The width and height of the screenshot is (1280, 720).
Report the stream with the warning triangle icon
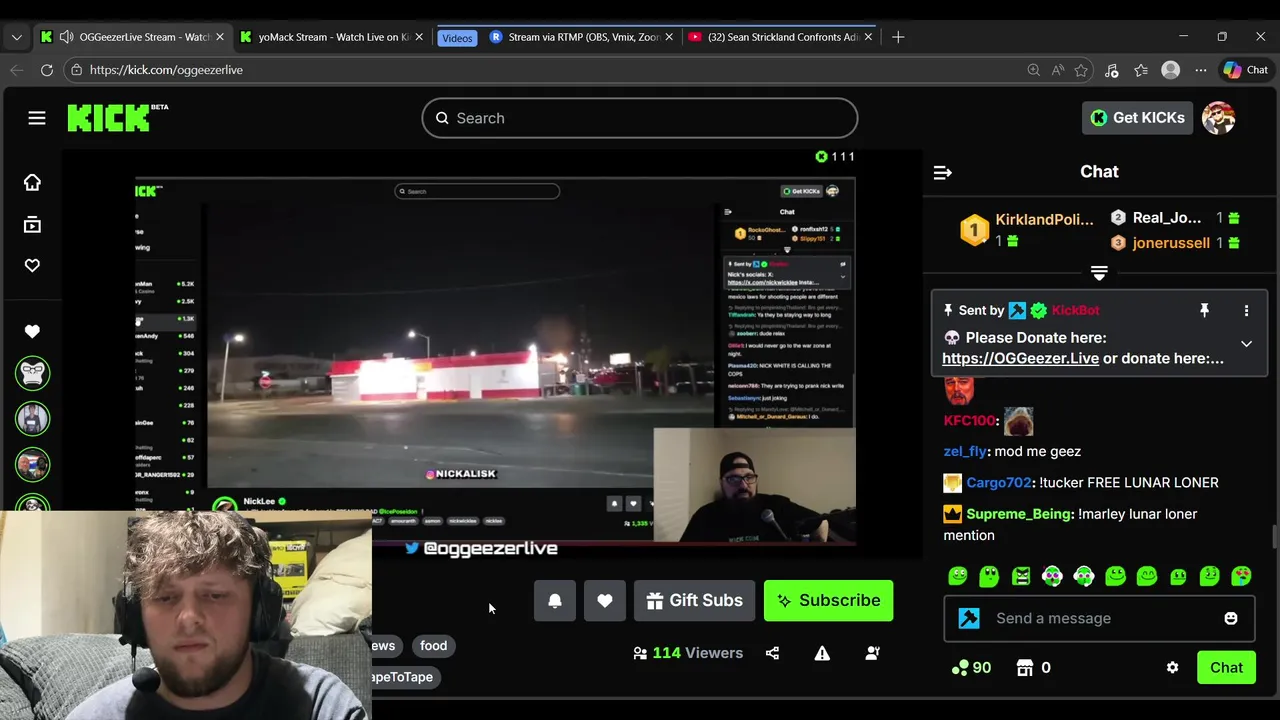[822, 653]
